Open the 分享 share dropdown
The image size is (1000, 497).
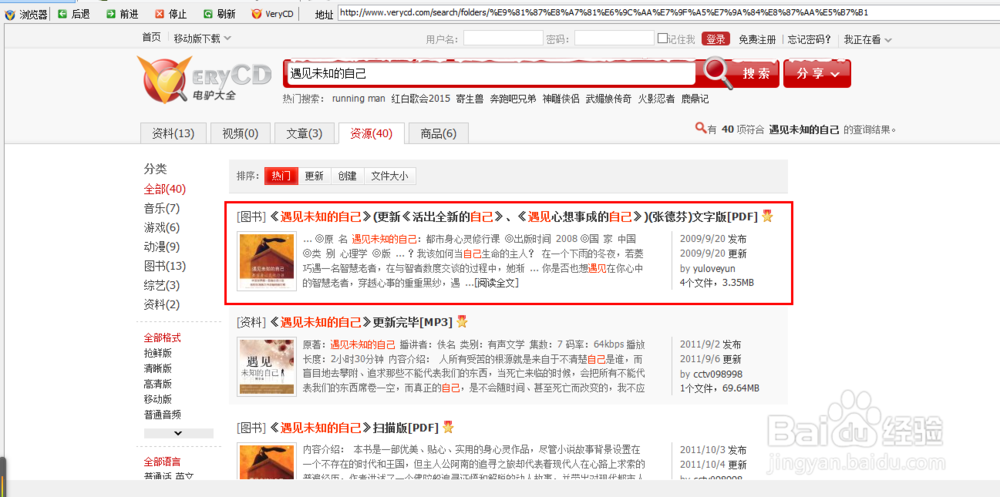pyautogui.click(x=817, y=74)
